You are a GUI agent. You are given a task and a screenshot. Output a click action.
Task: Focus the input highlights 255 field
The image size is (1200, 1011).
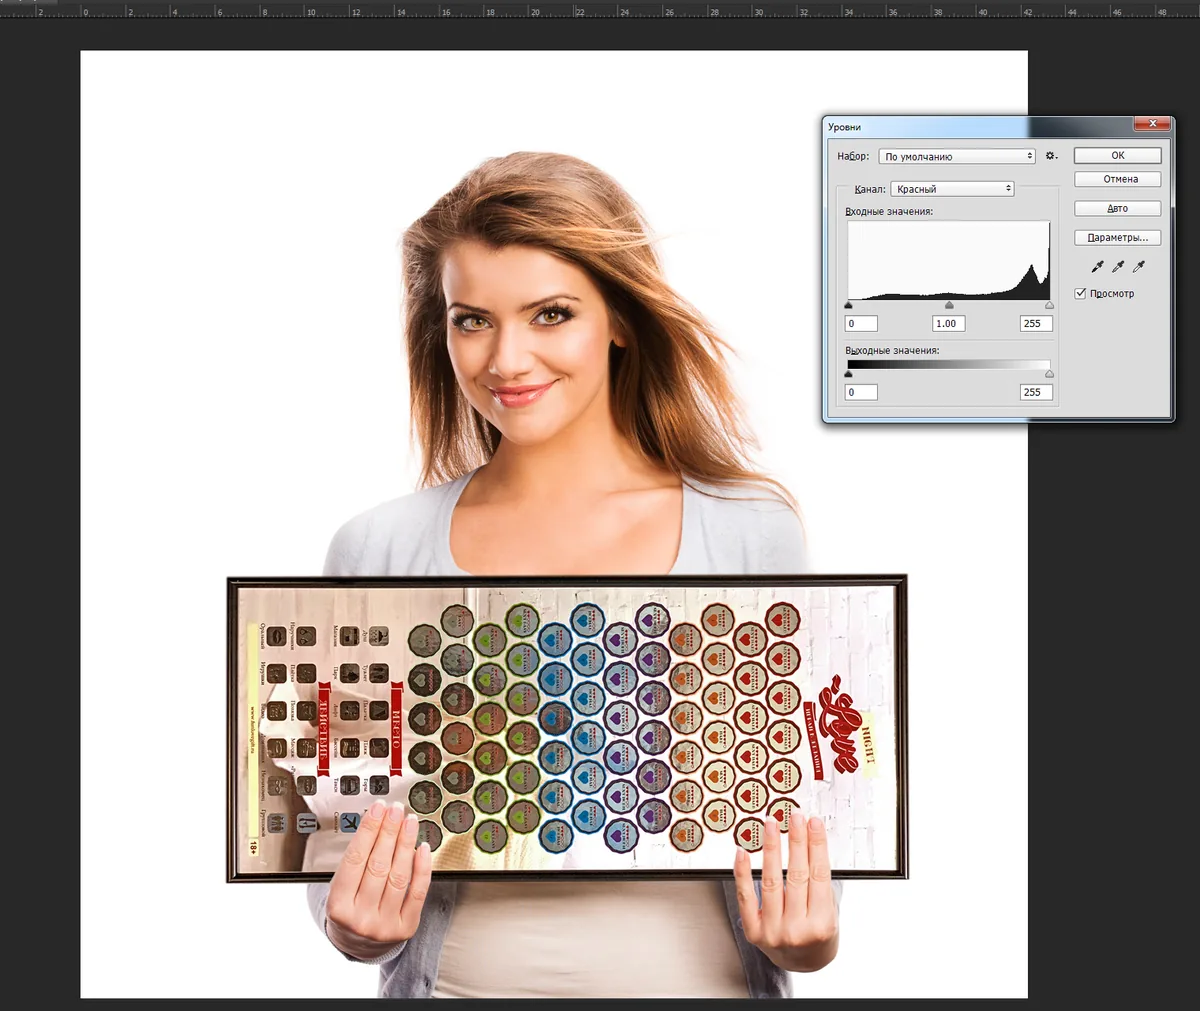[1036, 323]
